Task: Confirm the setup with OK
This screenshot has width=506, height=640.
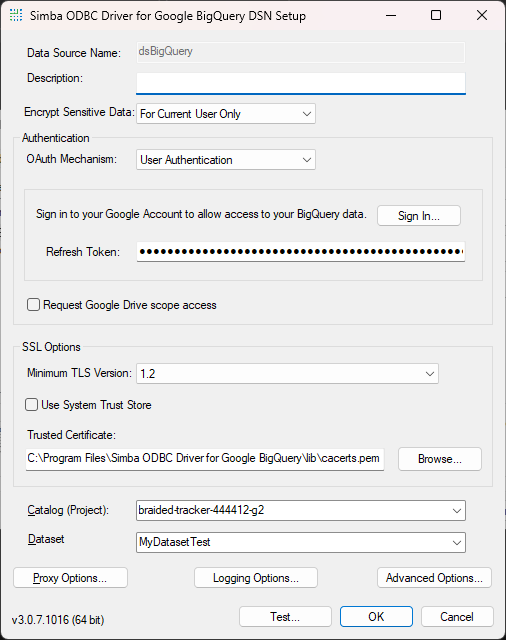Action: pos(376,616)
